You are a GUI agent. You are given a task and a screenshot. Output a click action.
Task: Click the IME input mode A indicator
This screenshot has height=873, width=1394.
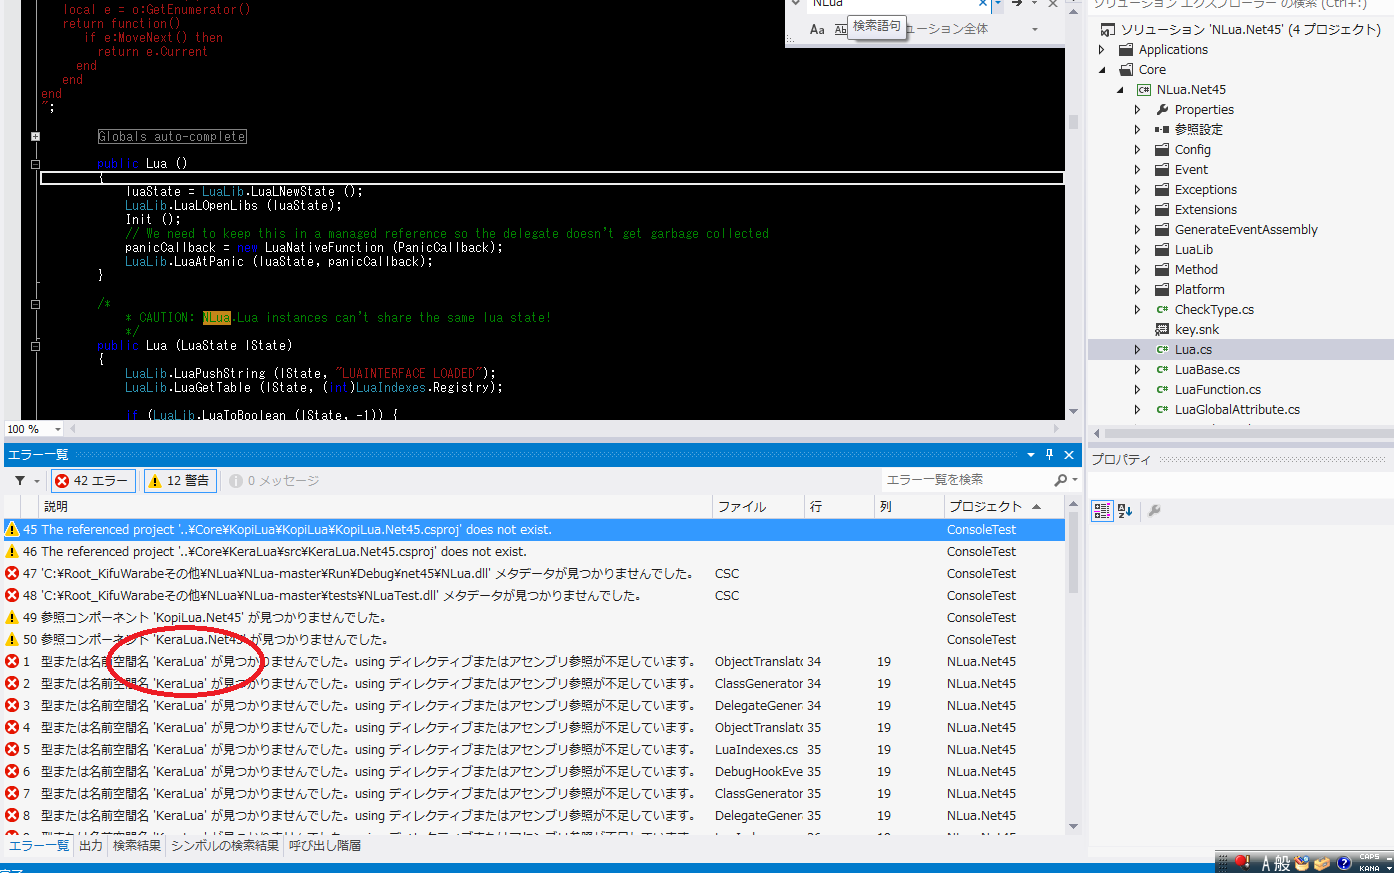[1266, 864]
